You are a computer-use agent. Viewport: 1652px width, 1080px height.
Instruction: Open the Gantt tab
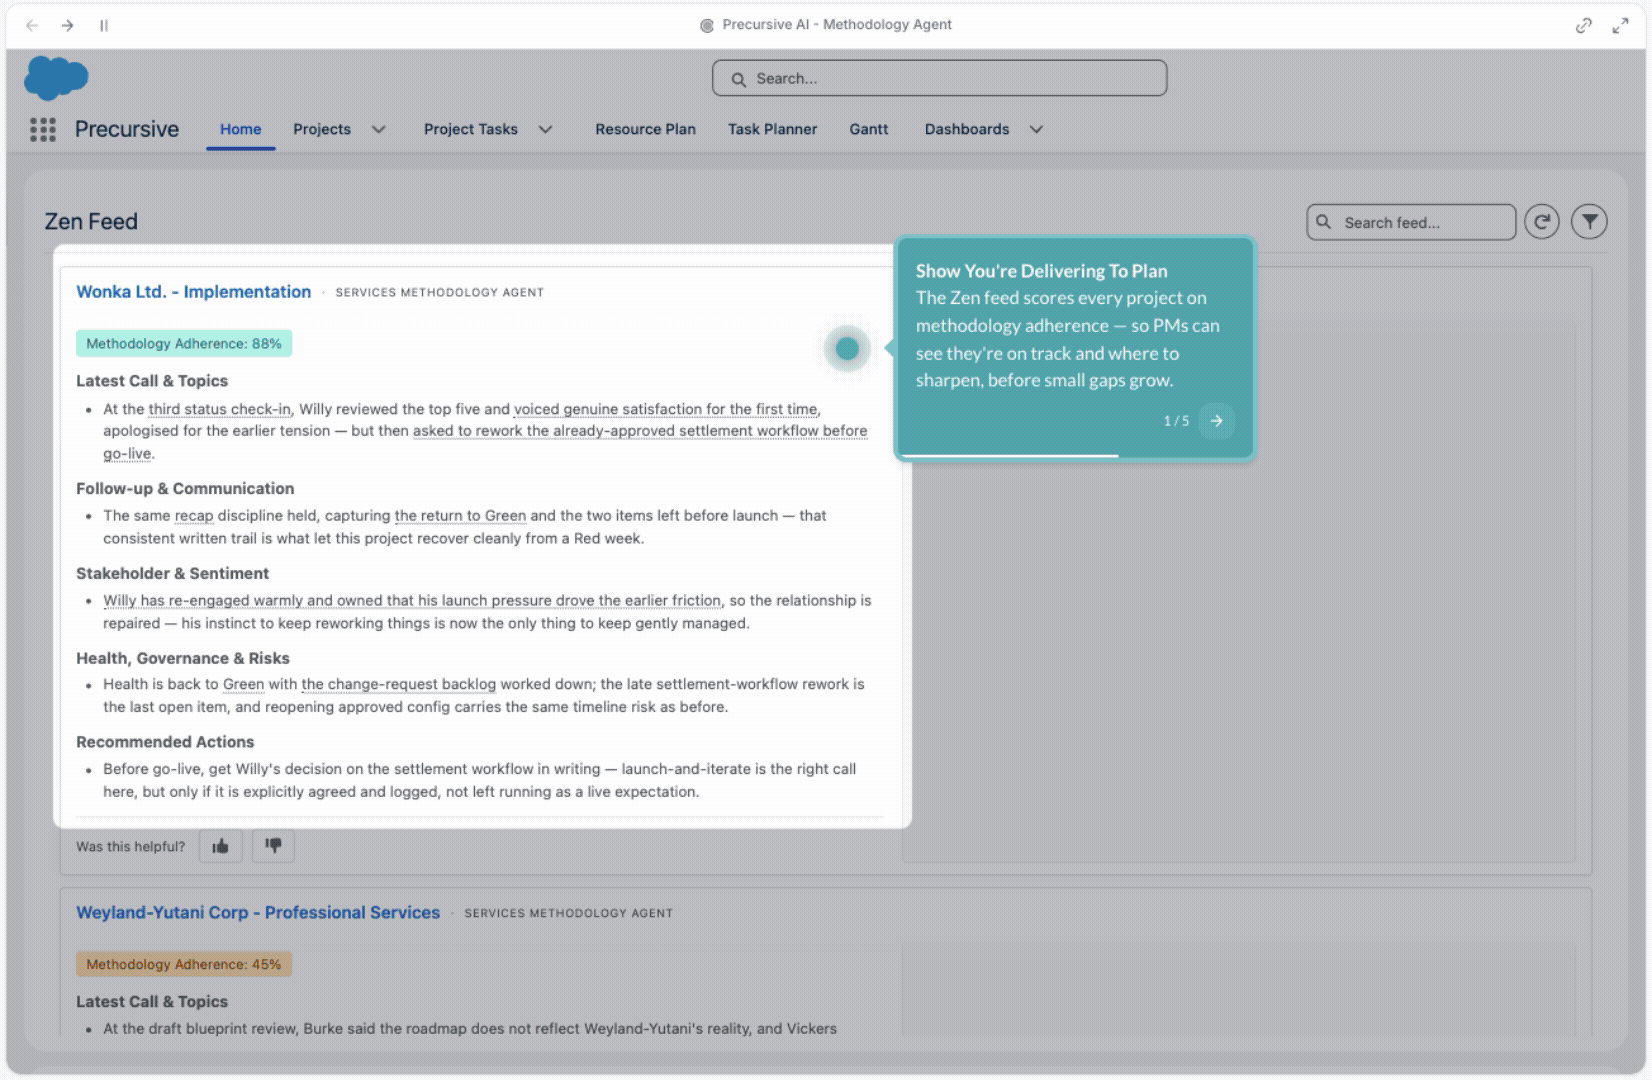(x=868, y=129)
